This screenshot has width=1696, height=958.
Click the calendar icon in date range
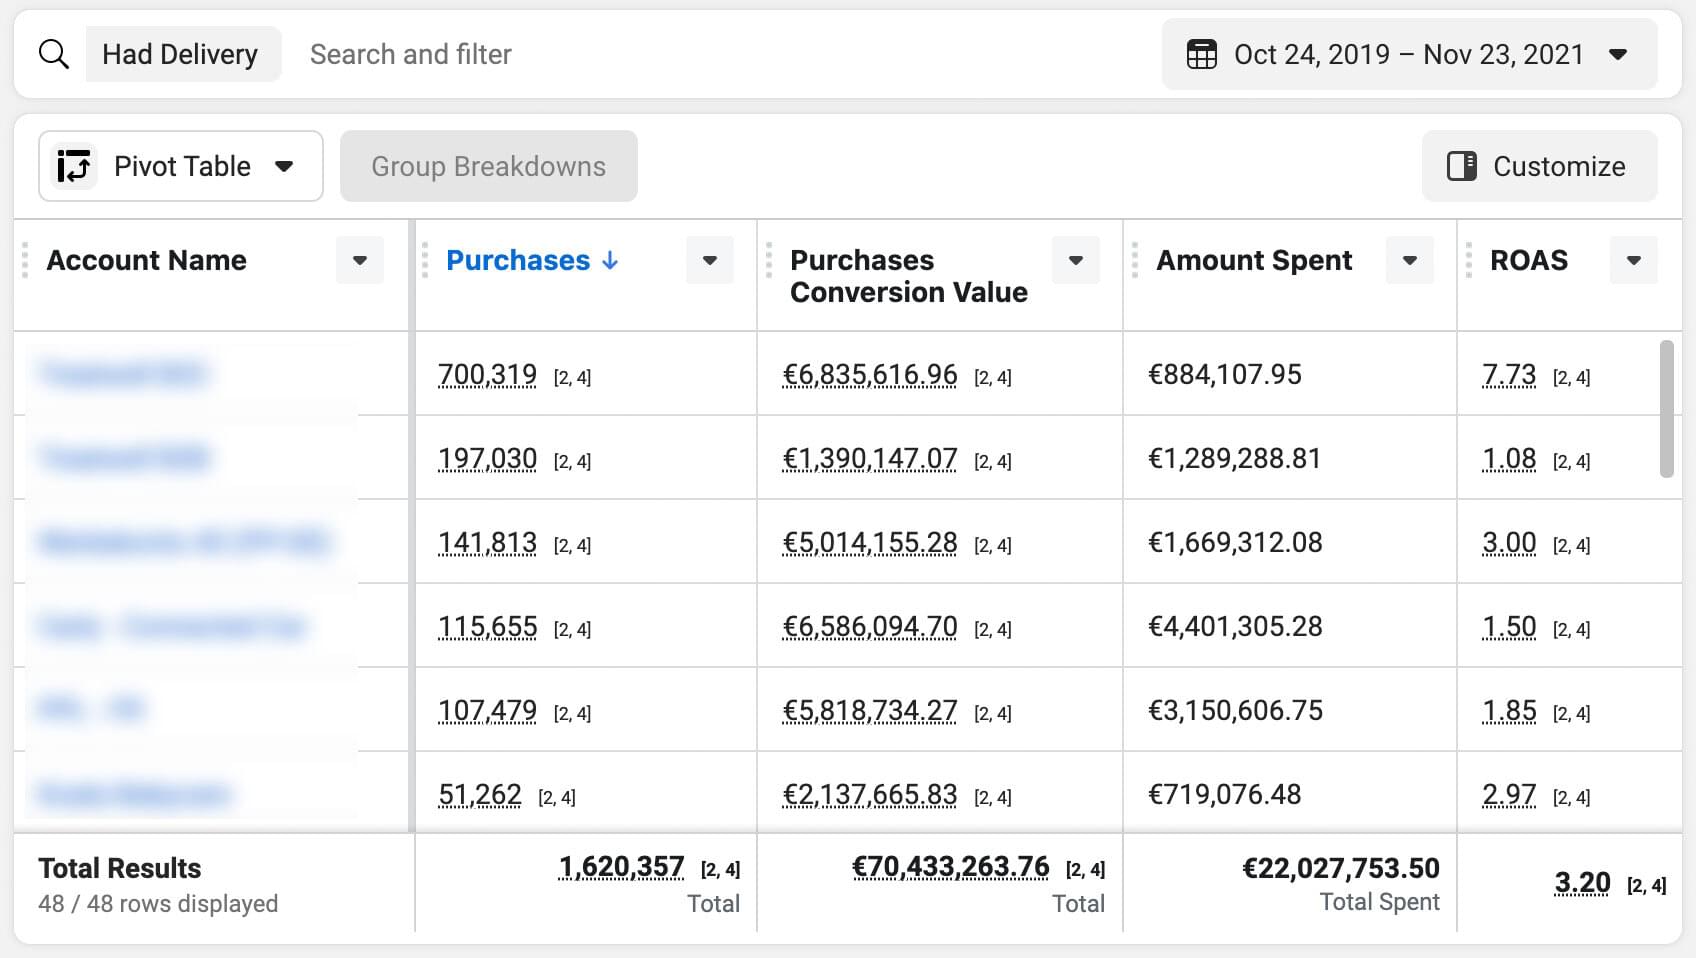[1201, 54]
